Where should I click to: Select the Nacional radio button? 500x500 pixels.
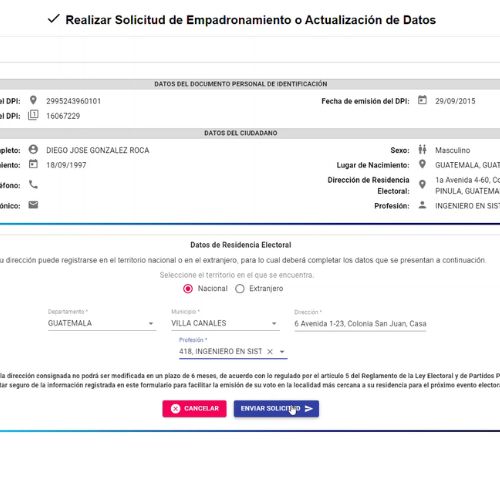pyautogui.click(x=188, y=289)
